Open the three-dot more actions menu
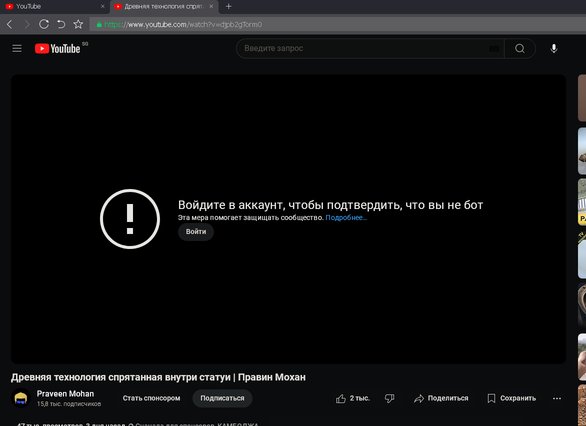The width and height of the screenshot is (586, 426). point(557,398)
